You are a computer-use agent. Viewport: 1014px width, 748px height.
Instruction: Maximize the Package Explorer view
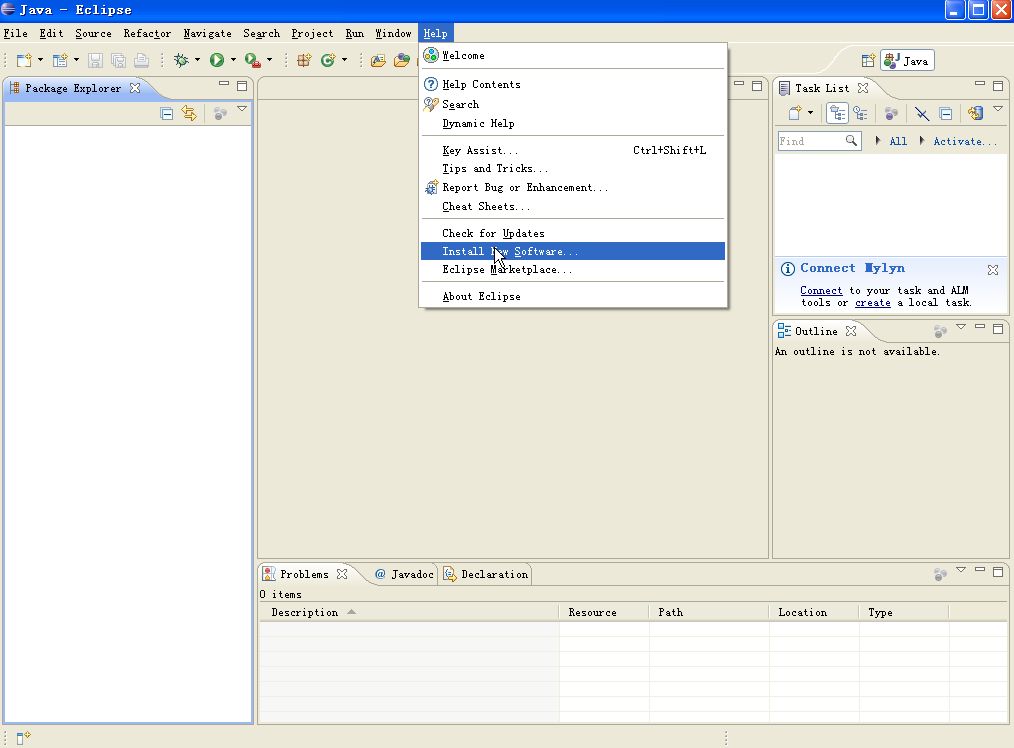point(242,85)
